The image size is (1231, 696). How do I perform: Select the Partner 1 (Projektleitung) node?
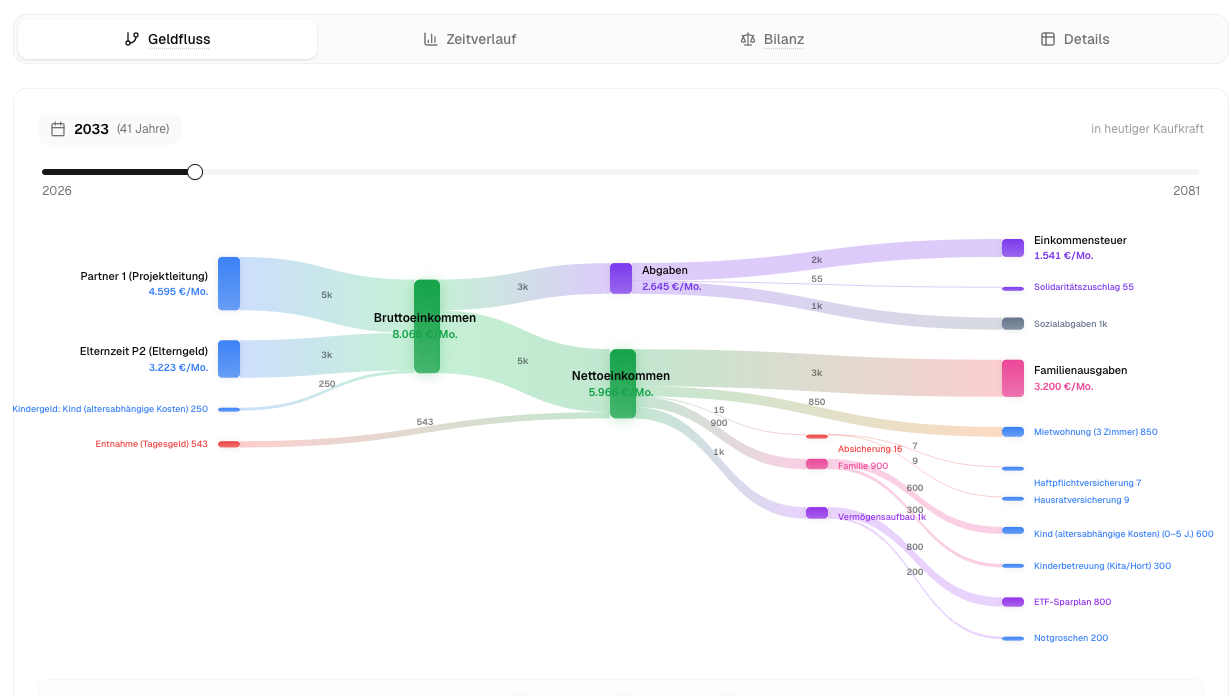click(229, 283)
